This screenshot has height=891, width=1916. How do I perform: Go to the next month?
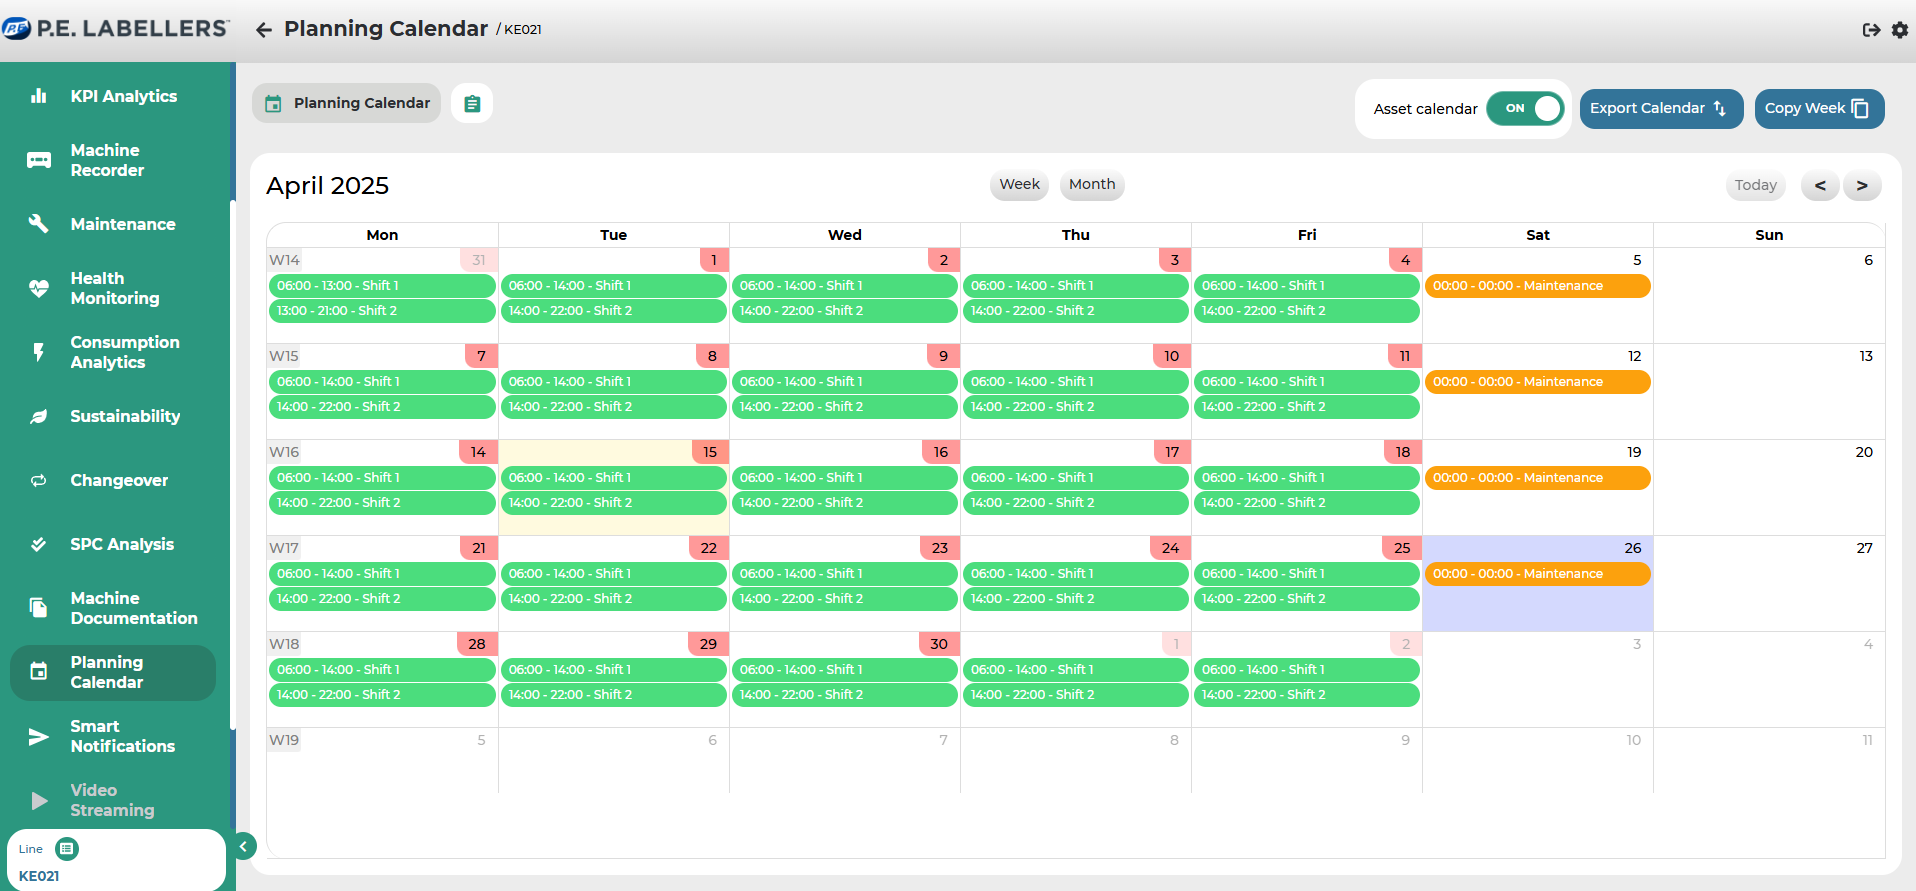pyautogui.click(x=1862, y=185)
